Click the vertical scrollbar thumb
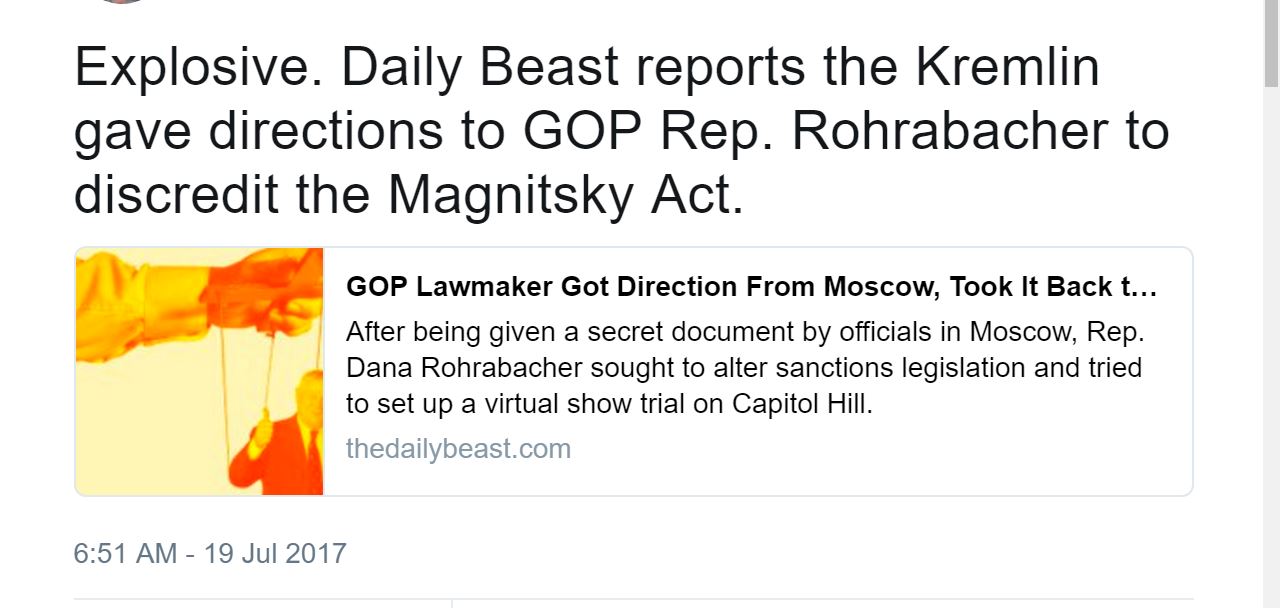Viewport: 1280px width, 608px height. tap(1271, 44)
